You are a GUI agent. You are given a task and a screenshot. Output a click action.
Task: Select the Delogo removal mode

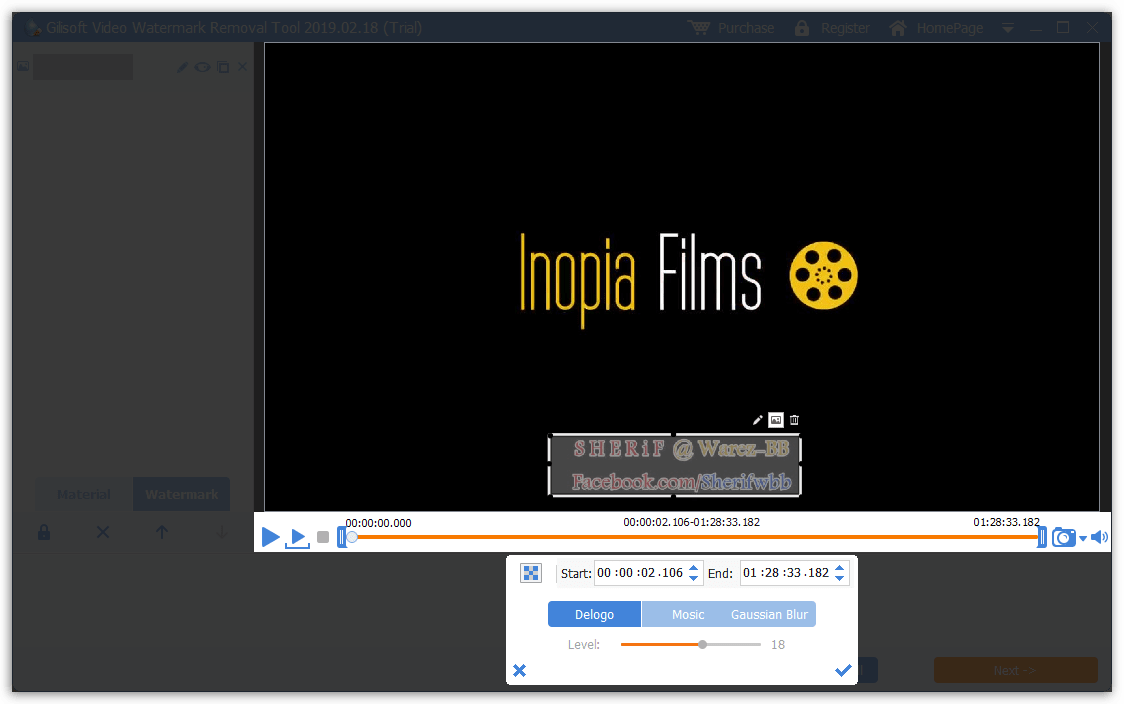[x=594, y=614]
